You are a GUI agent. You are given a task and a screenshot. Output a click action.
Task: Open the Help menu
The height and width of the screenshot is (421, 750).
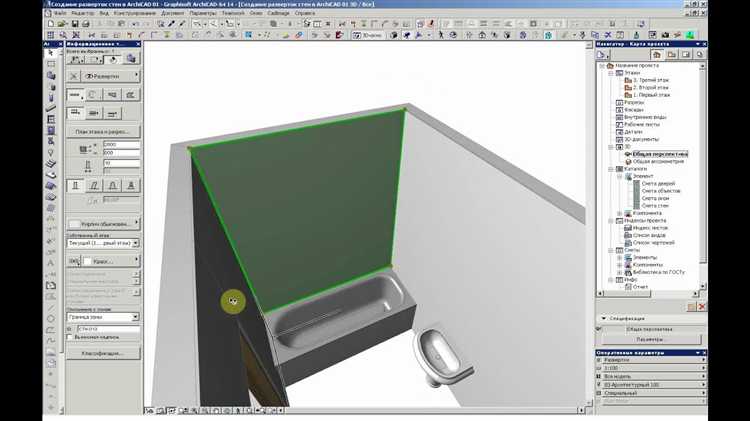pyautogui.click(x=305, y=13)
